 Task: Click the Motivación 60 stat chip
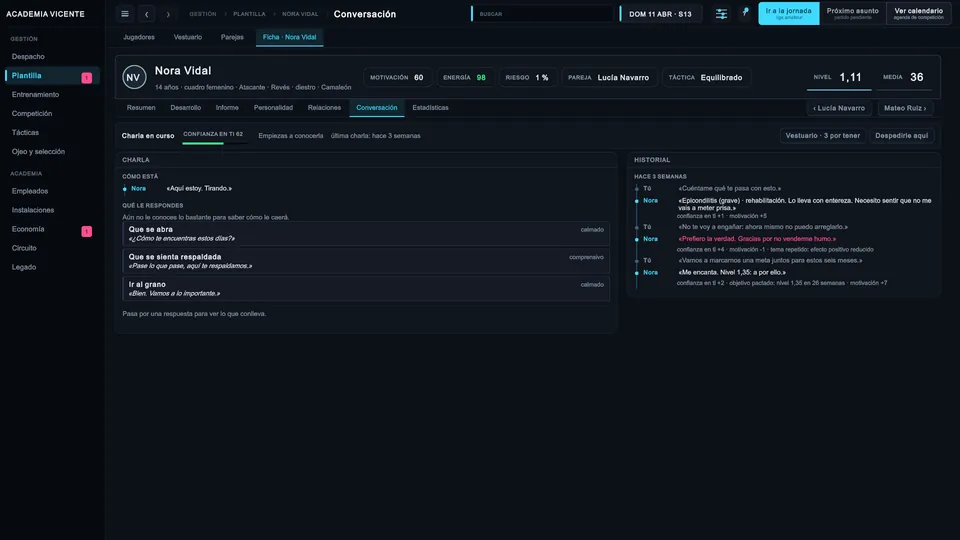[397, 78]
